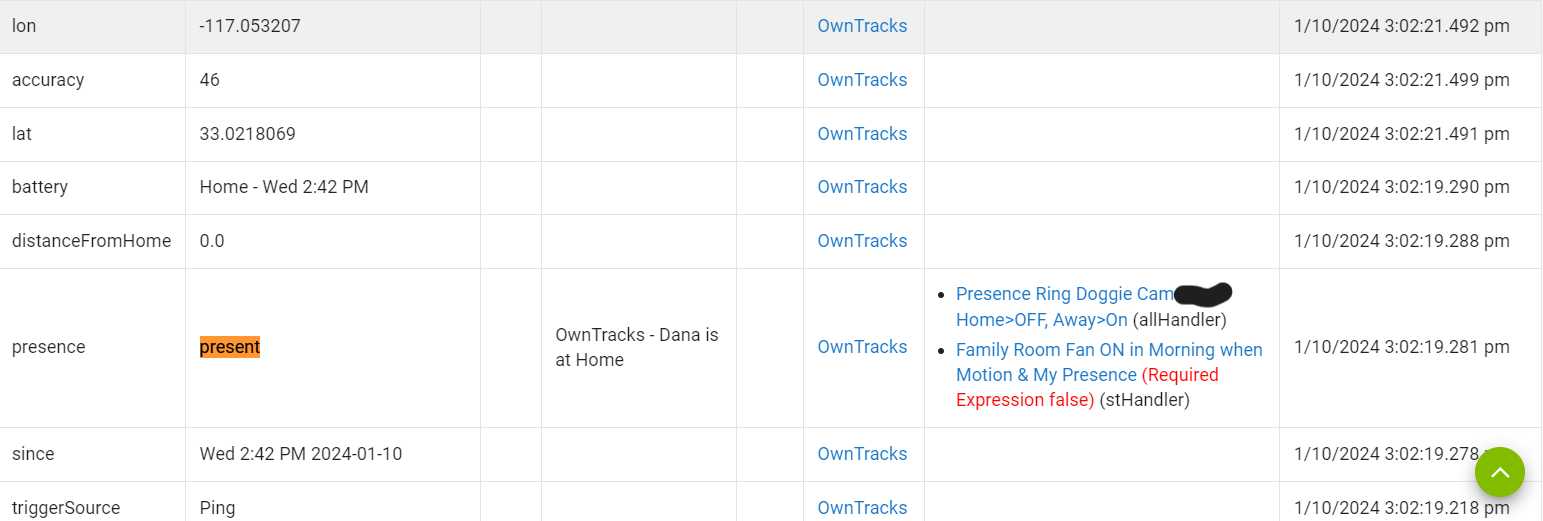
Task: Click the since value Wed 2:42 PM 2024-01-10
Action: point(301,454)
